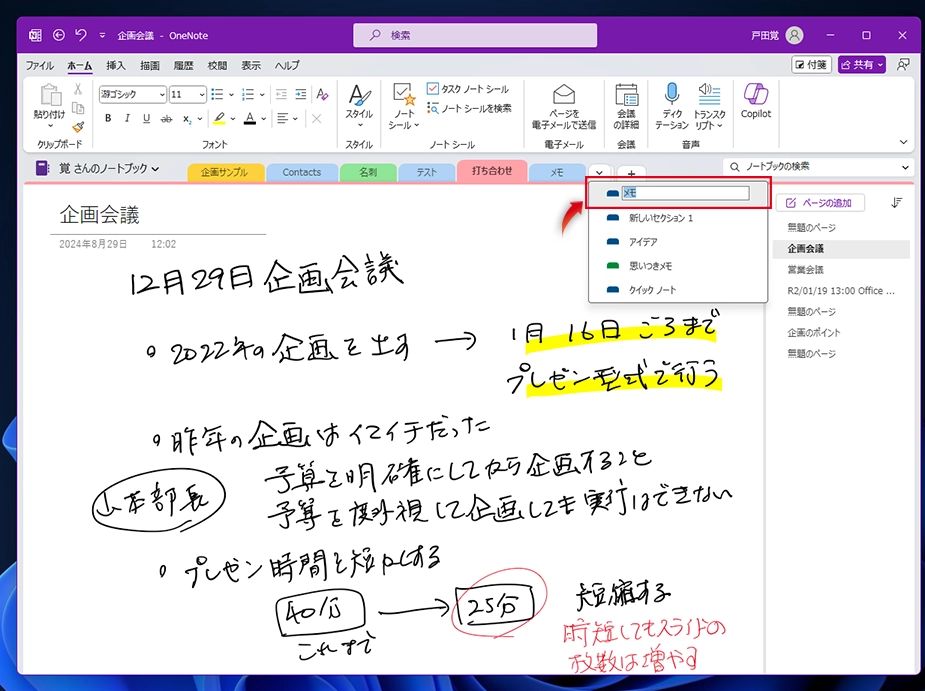The width and height of the screenshot is (925, 691).
Task: Open the font size combo box
Action: tap(188, 94)
